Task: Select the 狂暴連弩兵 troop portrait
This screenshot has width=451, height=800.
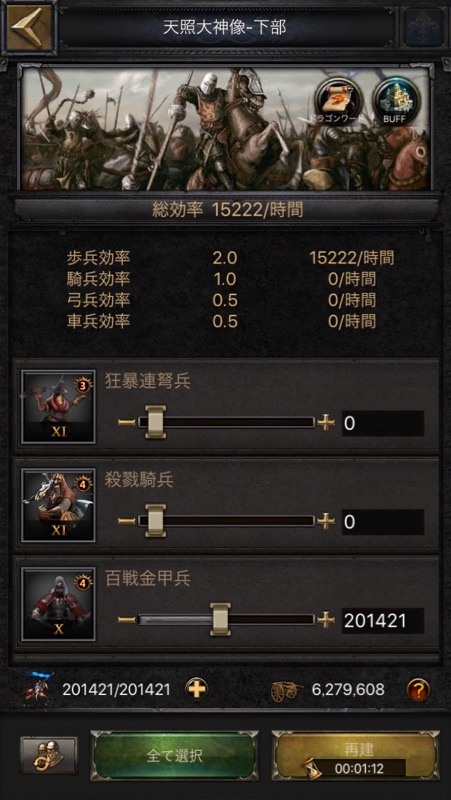Action: tap(58, 407)
